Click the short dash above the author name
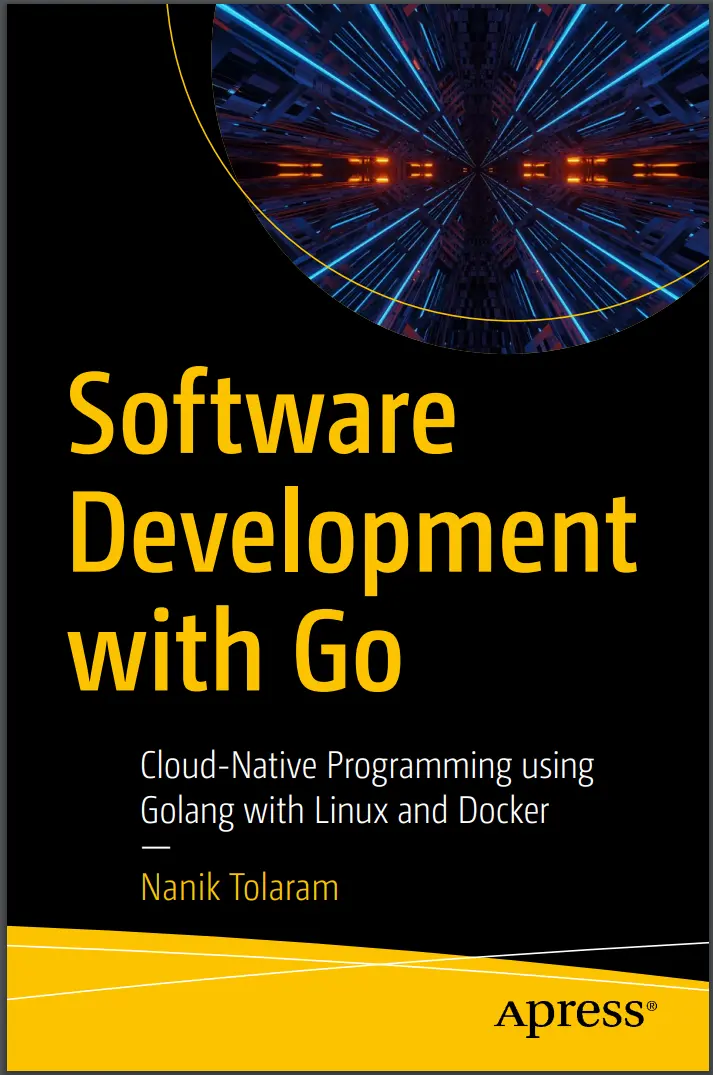Image resolution: width=713 pixels, height=1075 pixels. 155,848
